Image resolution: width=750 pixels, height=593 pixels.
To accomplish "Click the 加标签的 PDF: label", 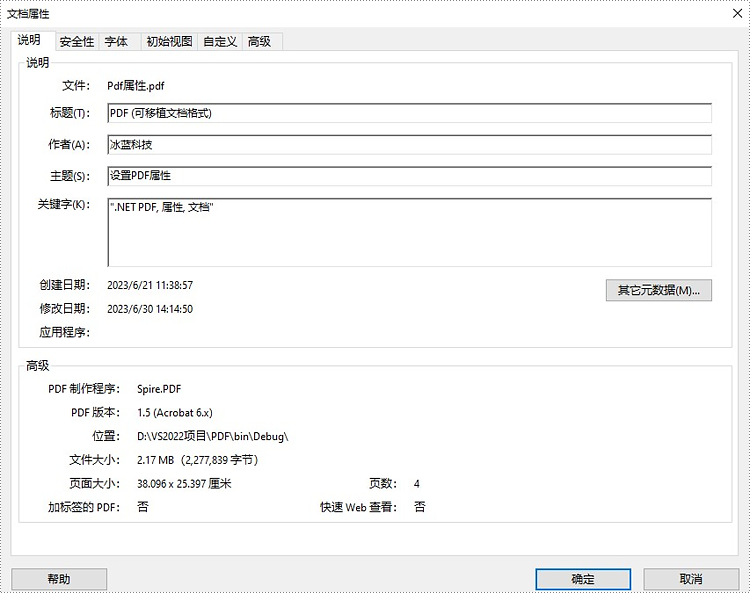I will pyautogui.click(x=84, y=507).
